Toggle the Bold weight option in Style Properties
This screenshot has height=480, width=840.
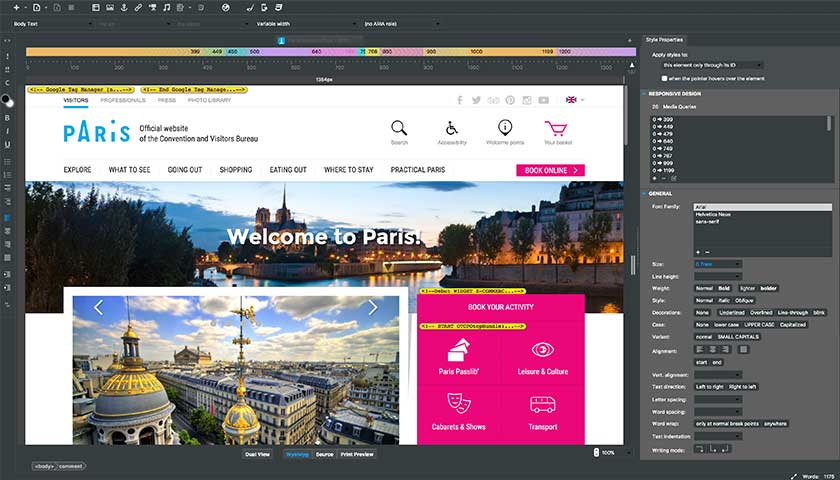(x=724, y=288)
